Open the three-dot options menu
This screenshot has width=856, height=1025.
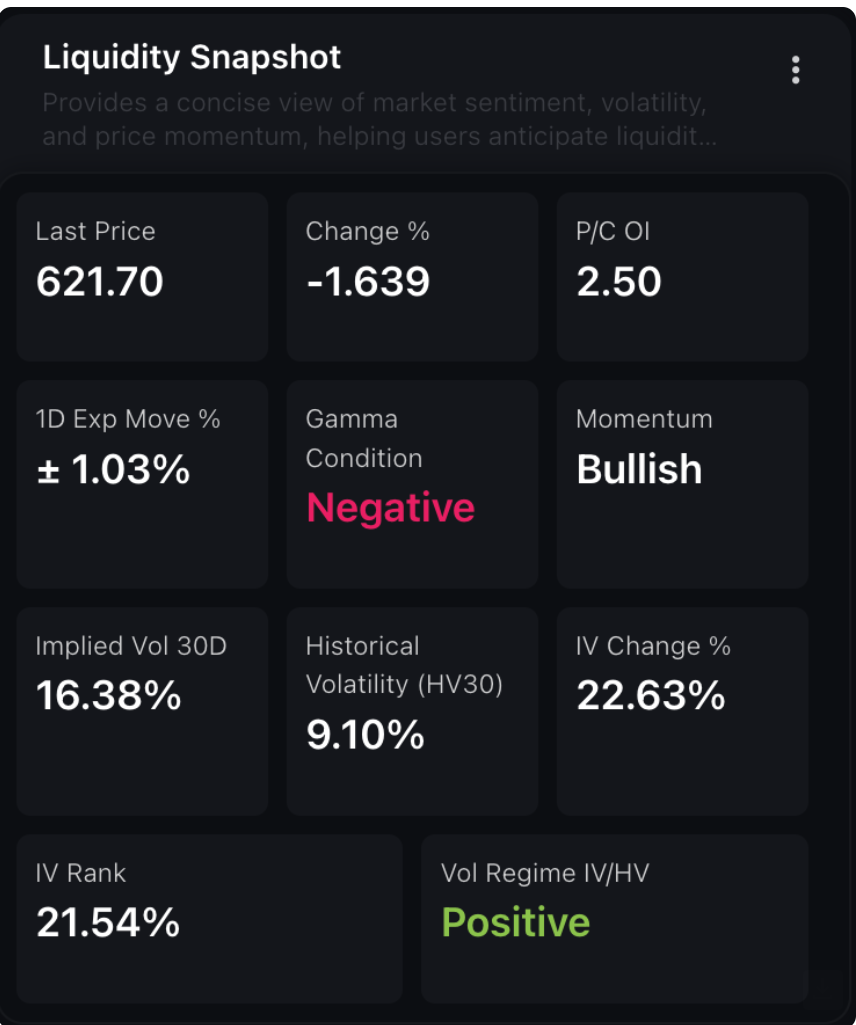point(795,70)
